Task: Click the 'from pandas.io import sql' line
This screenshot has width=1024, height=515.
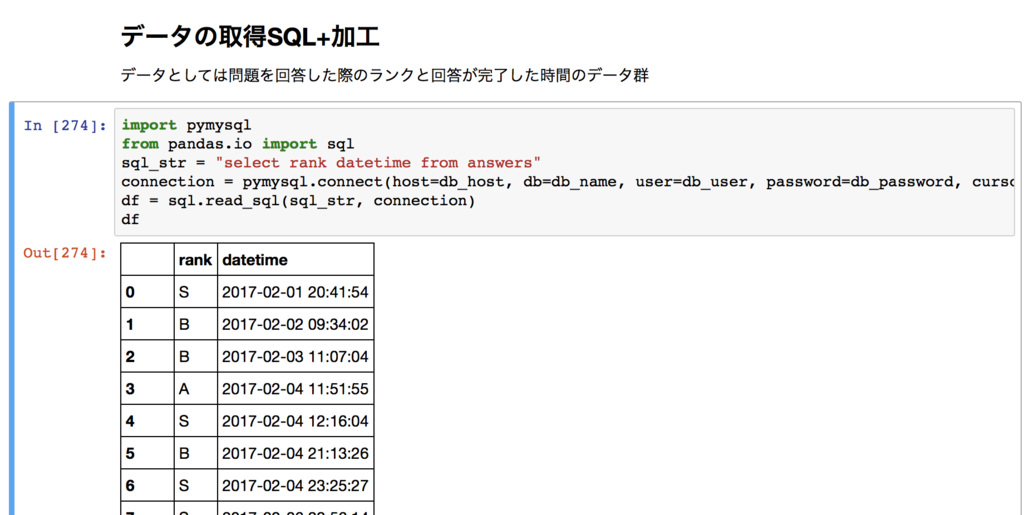Action: [238, 144]
